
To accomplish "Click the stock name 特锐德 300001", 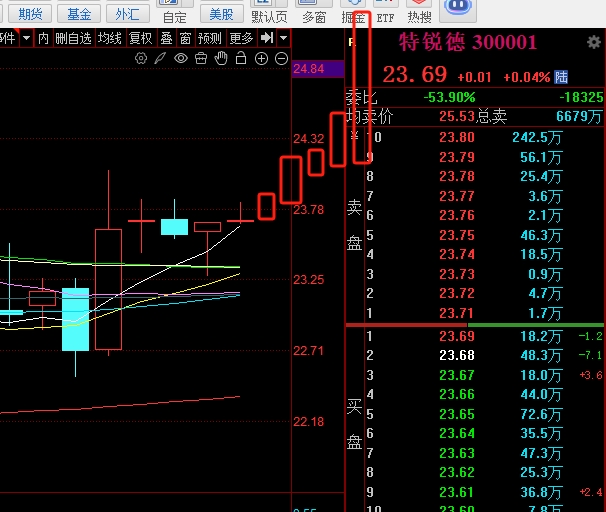I will (x=468, y=43).
